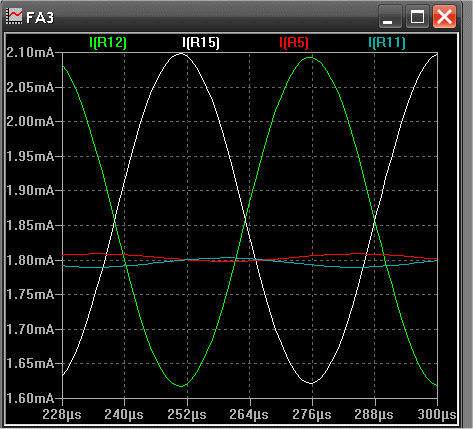Image resolution: width=473 pixels, height=429 pixels.
Task: Click the 1.85mA vertical axis label
Action: tap(30, 225)
